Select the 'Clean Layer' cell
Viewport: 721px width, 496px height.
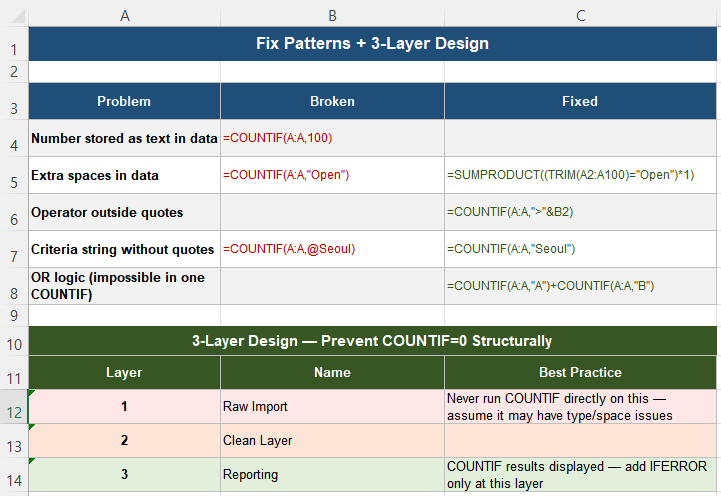click(x=332, y=440)
